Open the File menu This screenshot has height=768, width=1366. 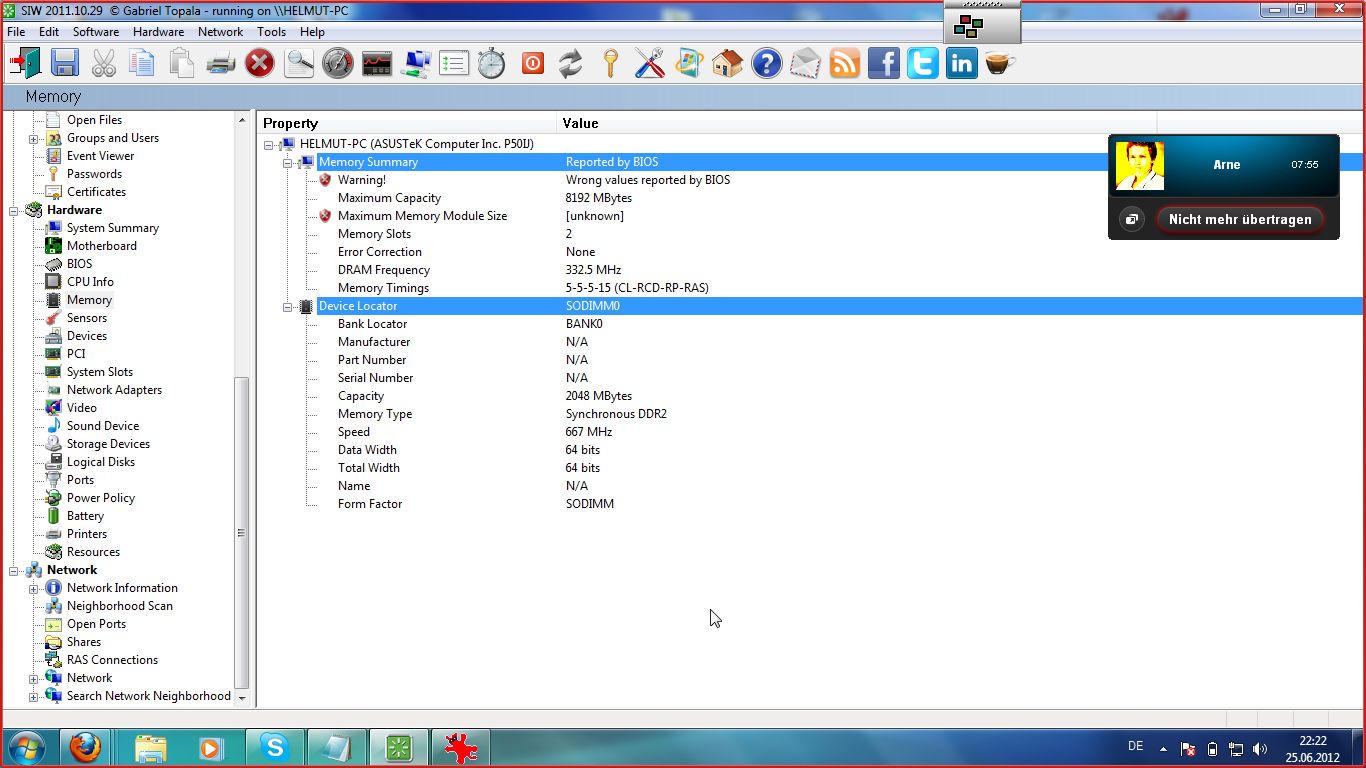click(x=16, y=32)
